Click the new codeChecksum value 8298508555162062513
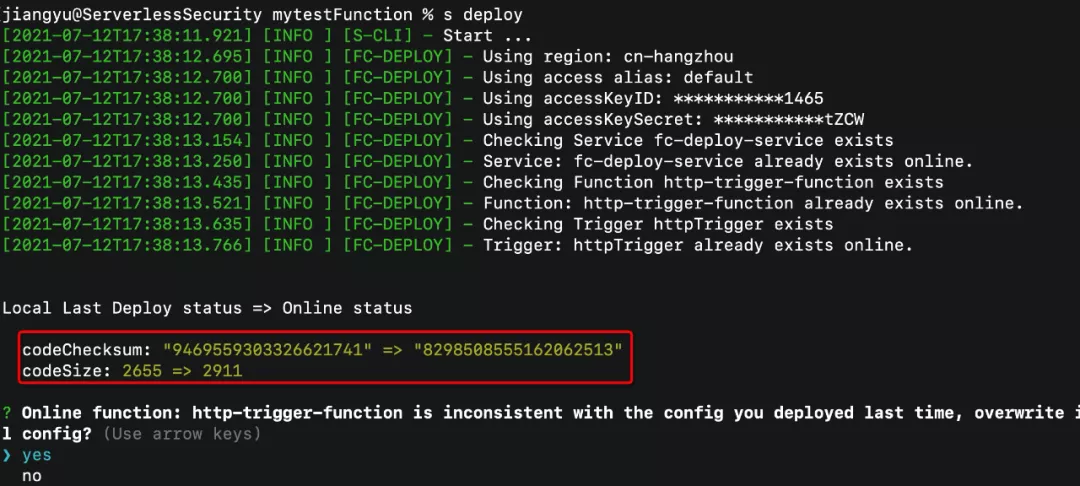The height and width of the screenshot is (486, 1080). point(517,350)
